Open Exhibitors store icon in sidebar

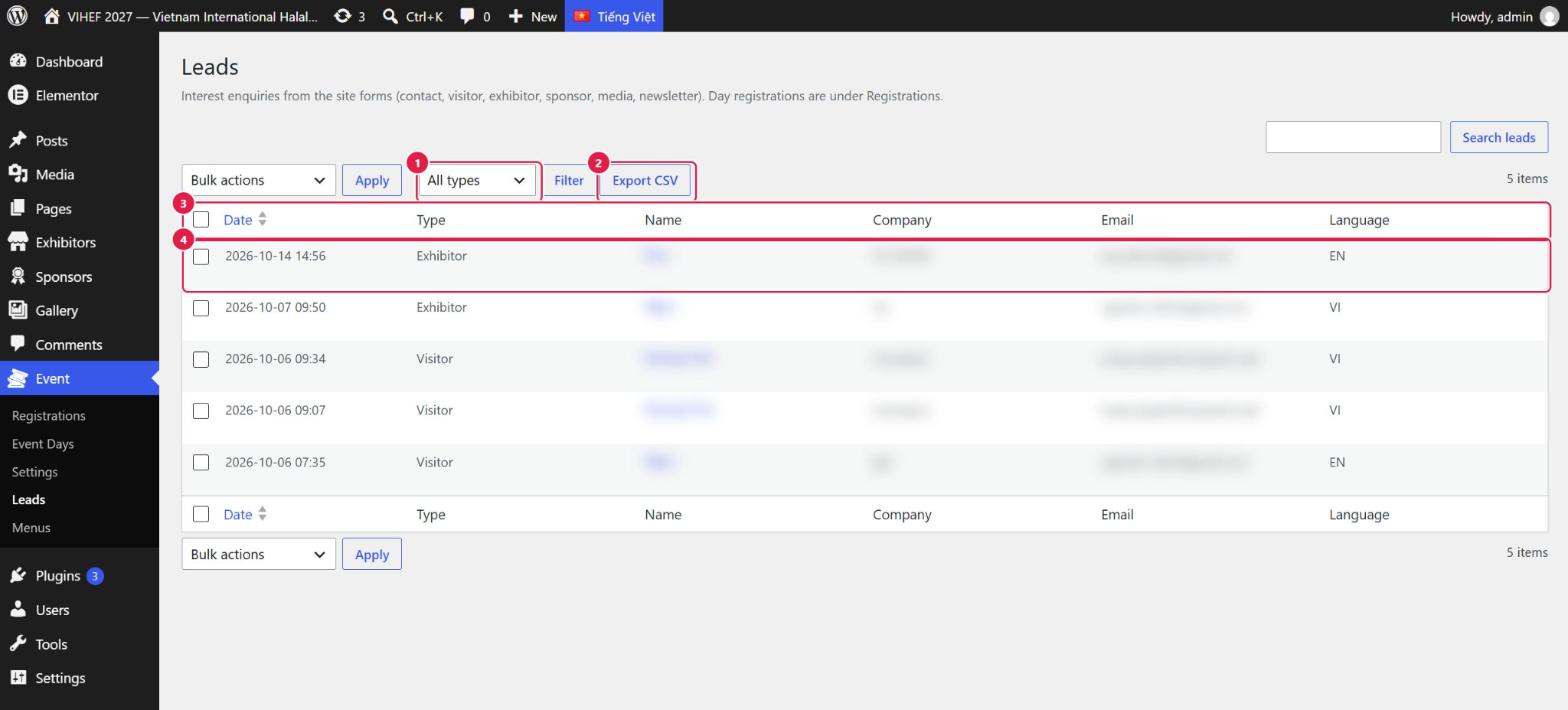point(17,242)
